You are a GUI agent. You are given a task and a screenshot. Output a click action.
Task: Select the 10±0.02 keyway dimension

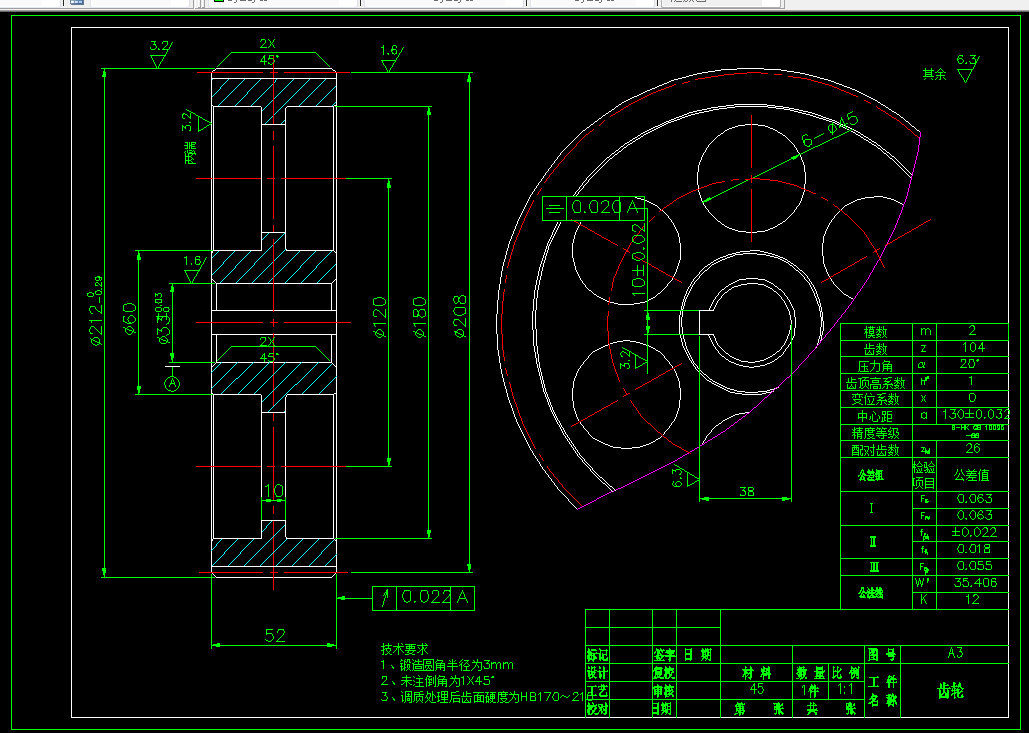(639, 260)
